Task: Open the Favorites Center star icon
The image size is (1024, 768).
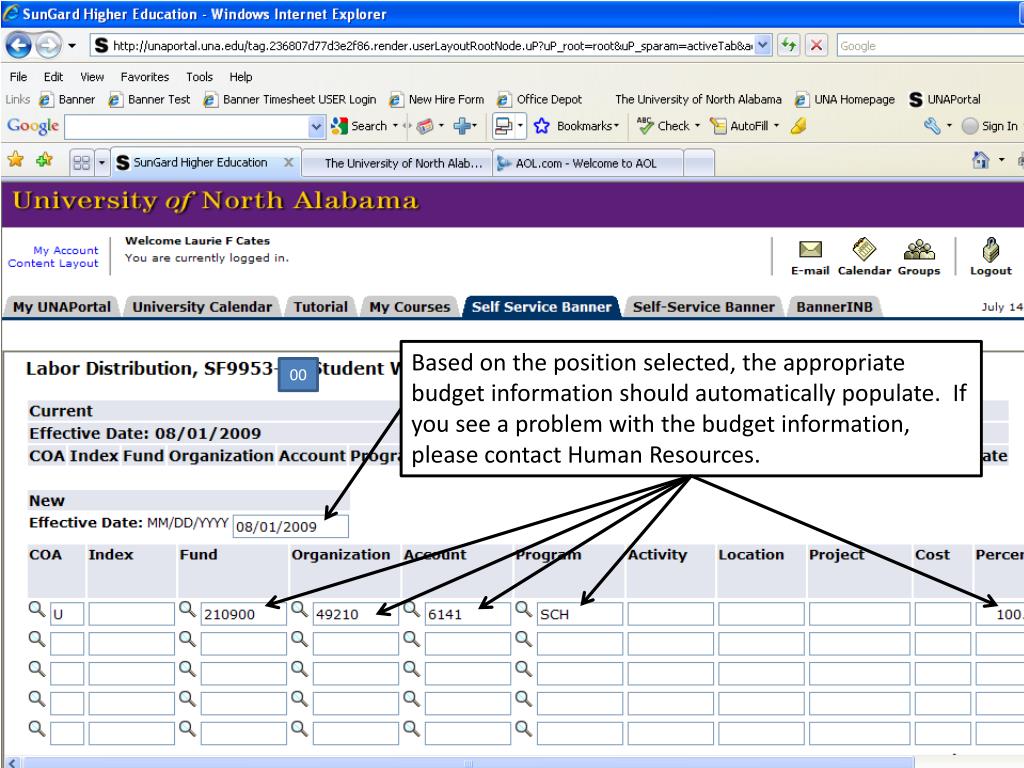Action: (x=16, y=159)
